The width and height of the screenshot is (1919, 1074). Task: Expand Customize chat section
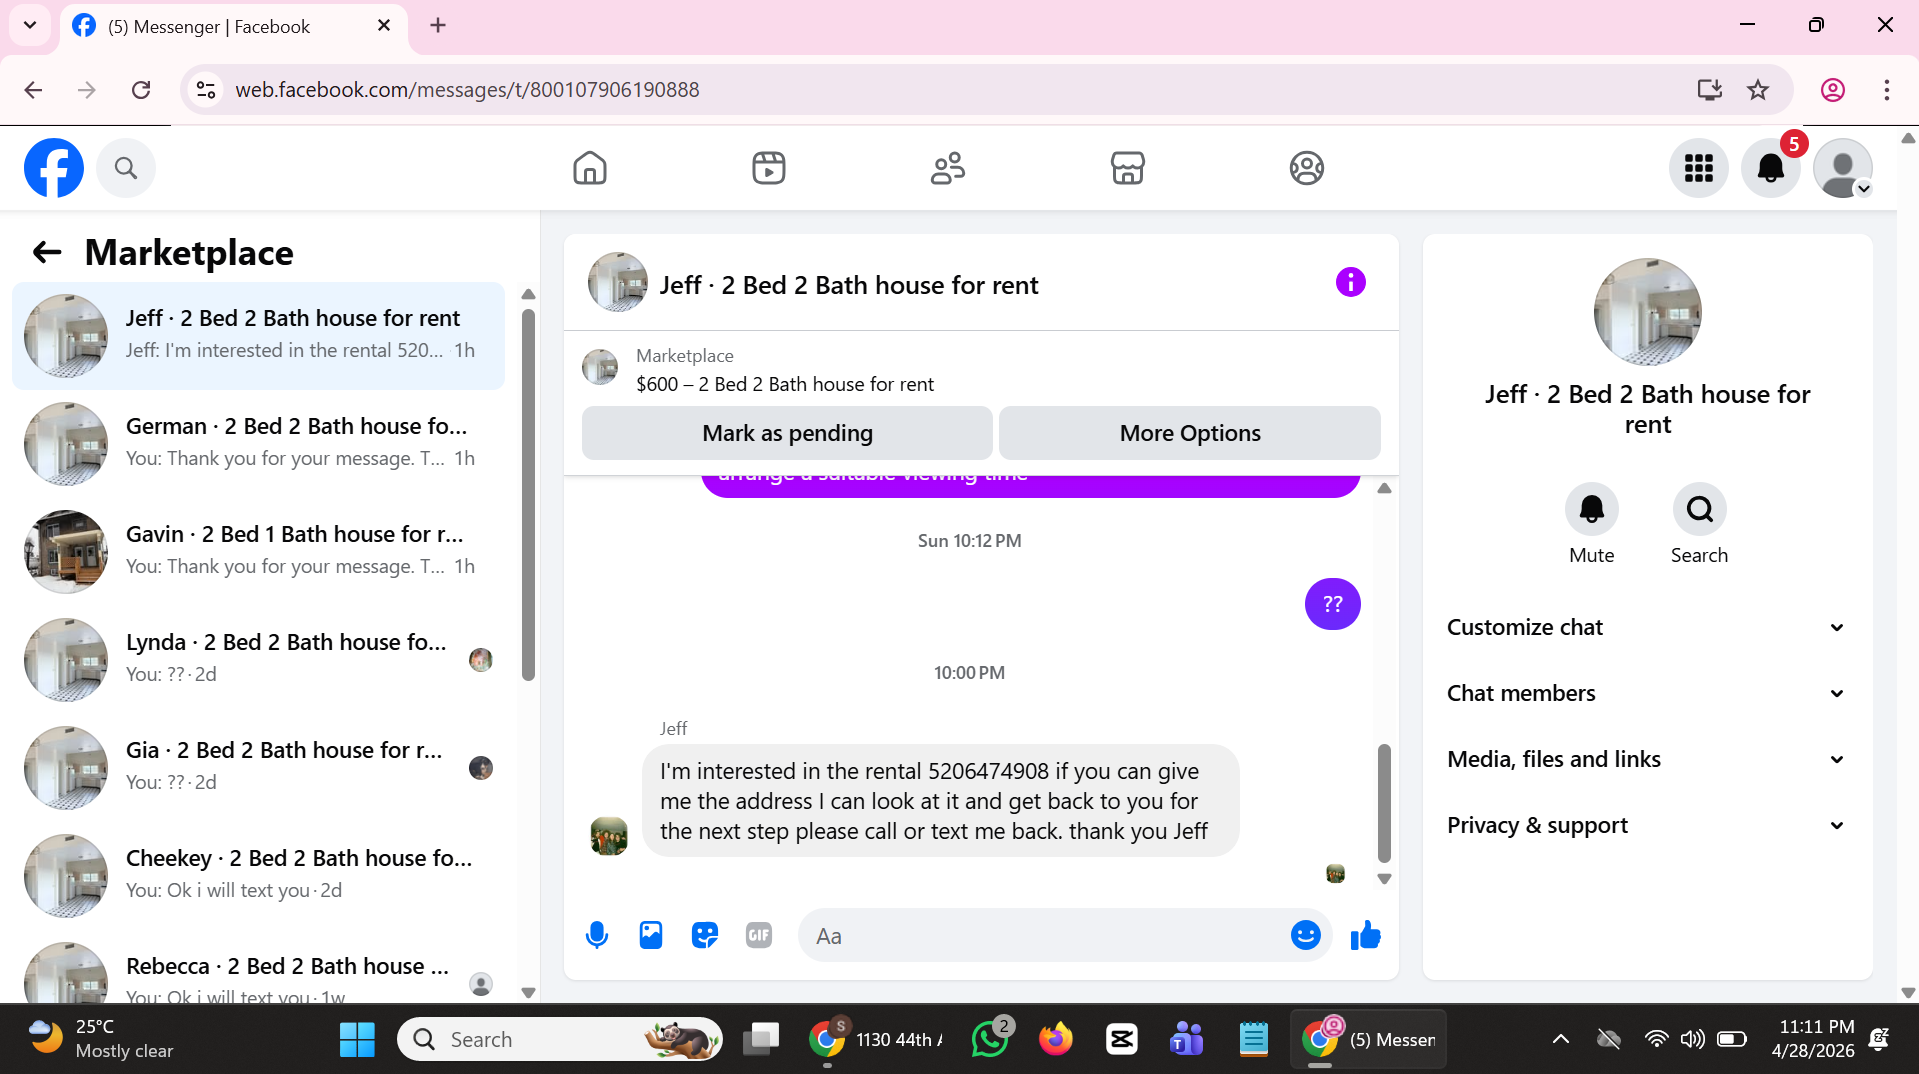coord(1646,627)
